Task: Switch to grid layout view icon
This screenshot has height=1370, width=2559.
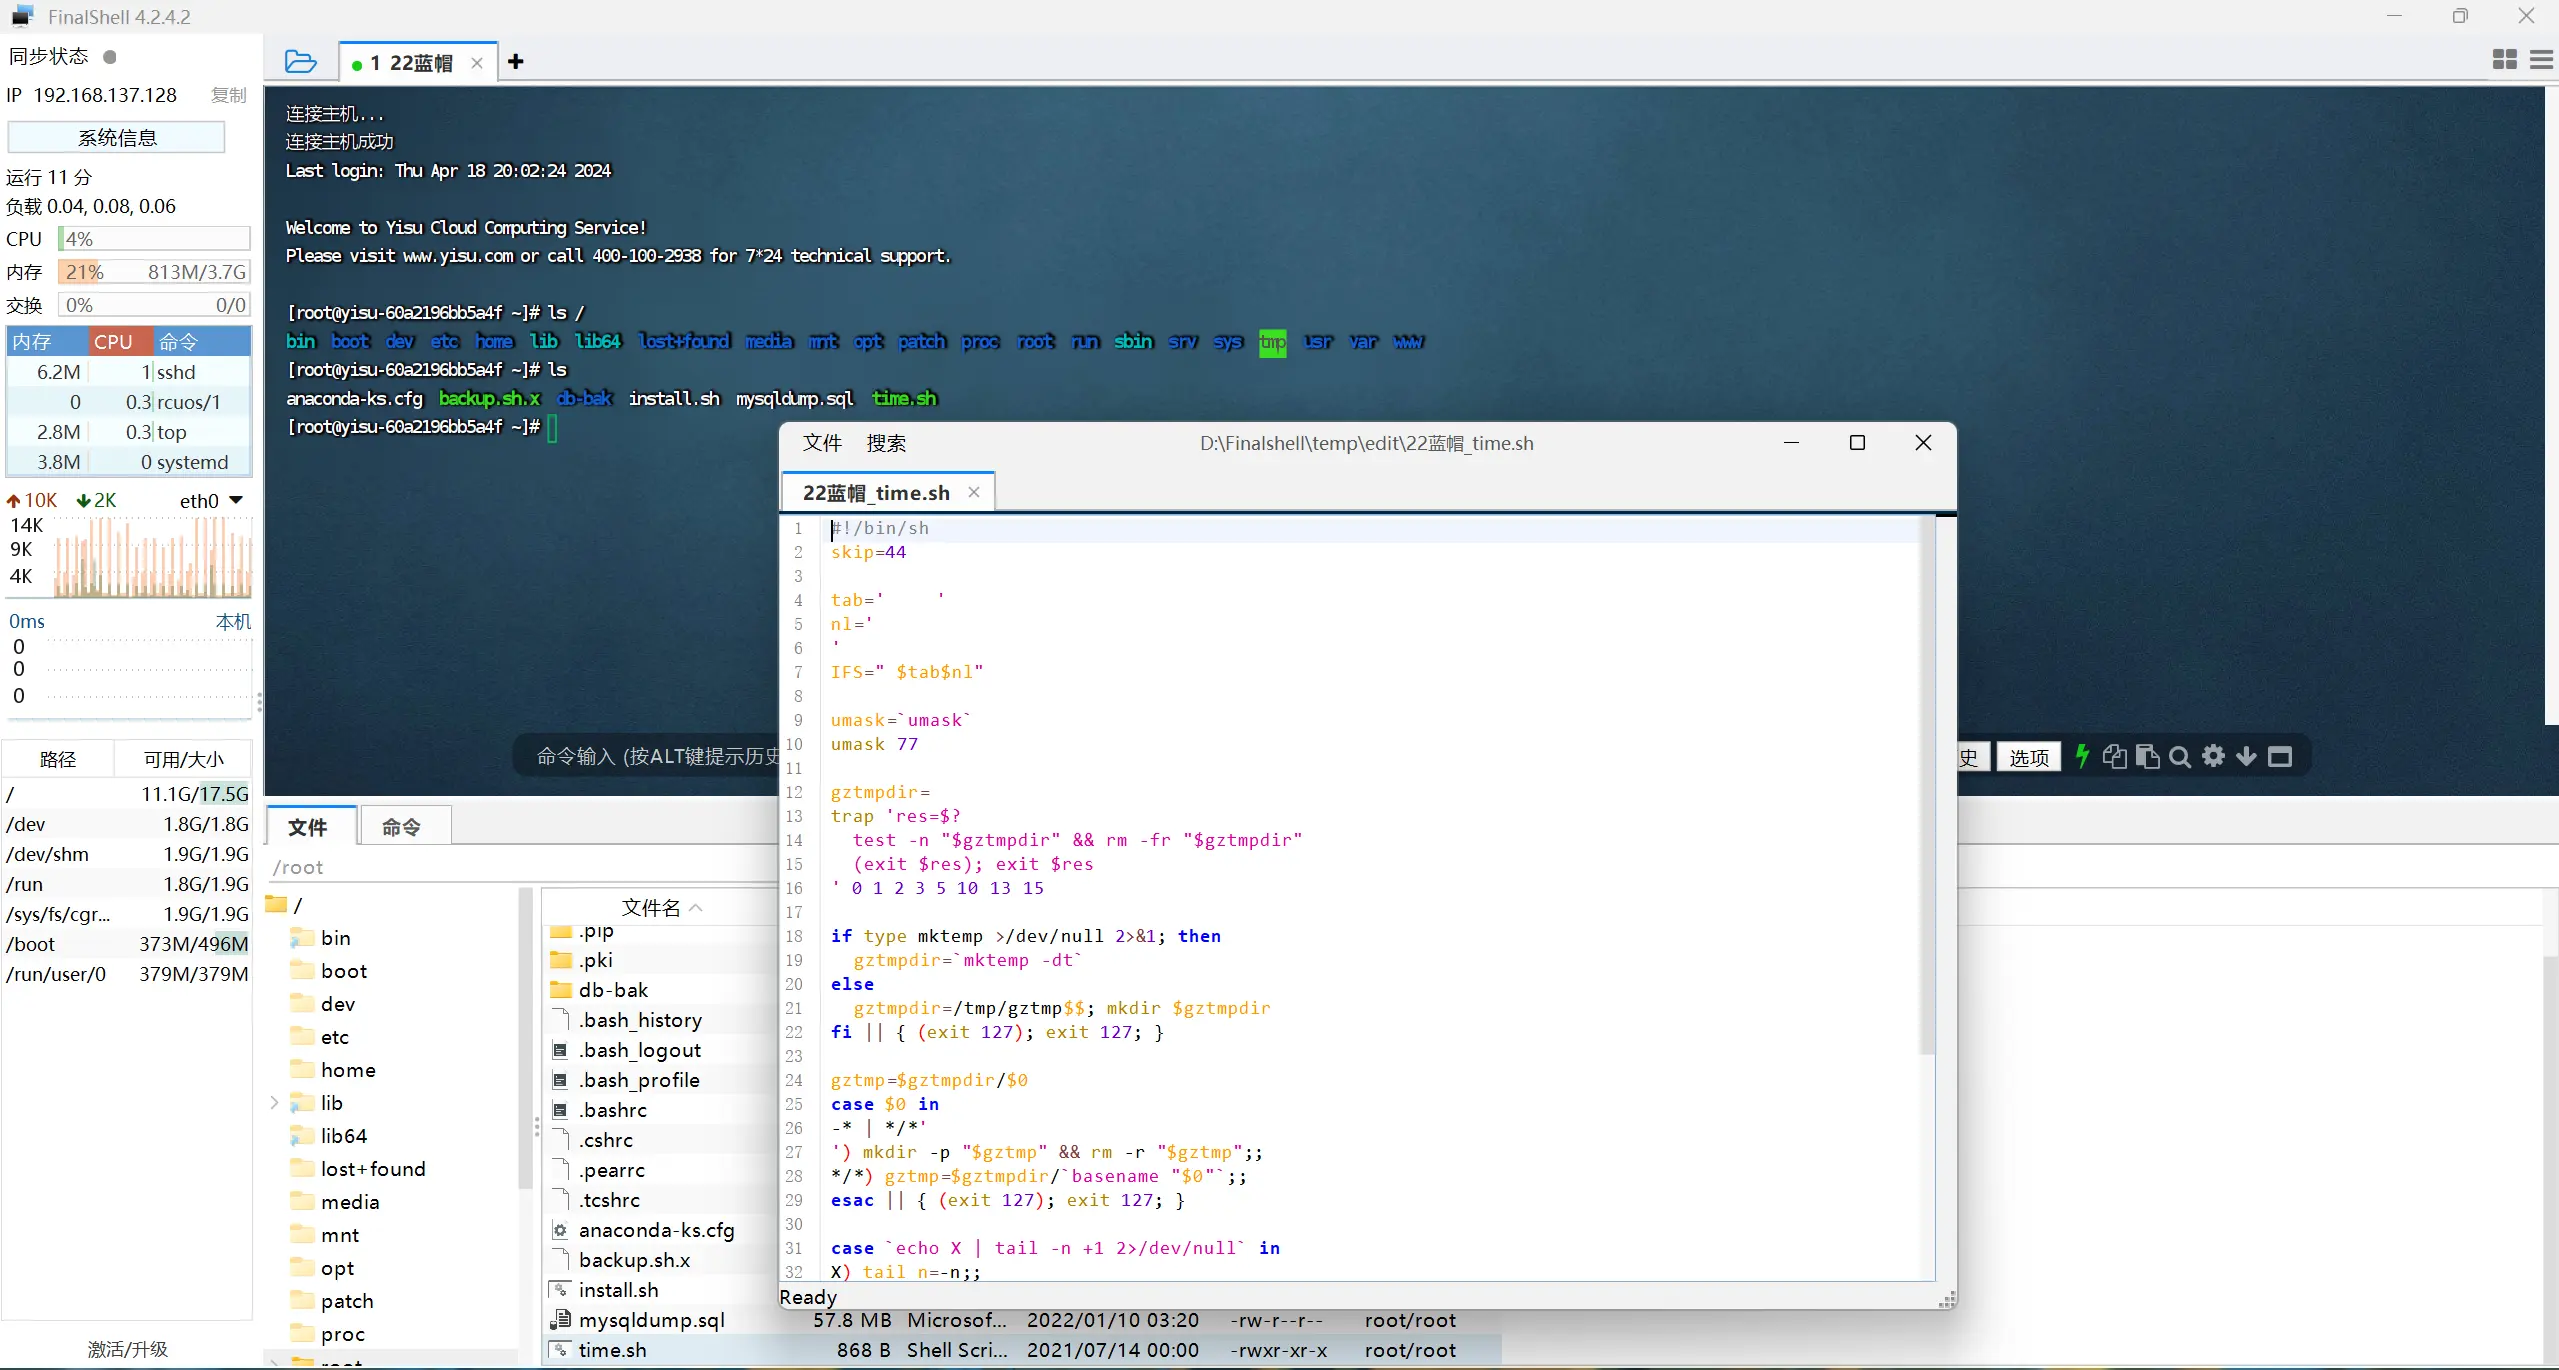Action: [x=2504, y=60]
